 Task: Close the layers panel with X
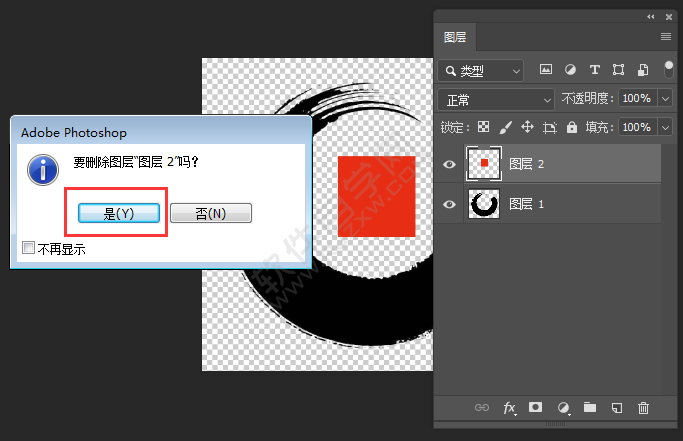pos(669,17)
